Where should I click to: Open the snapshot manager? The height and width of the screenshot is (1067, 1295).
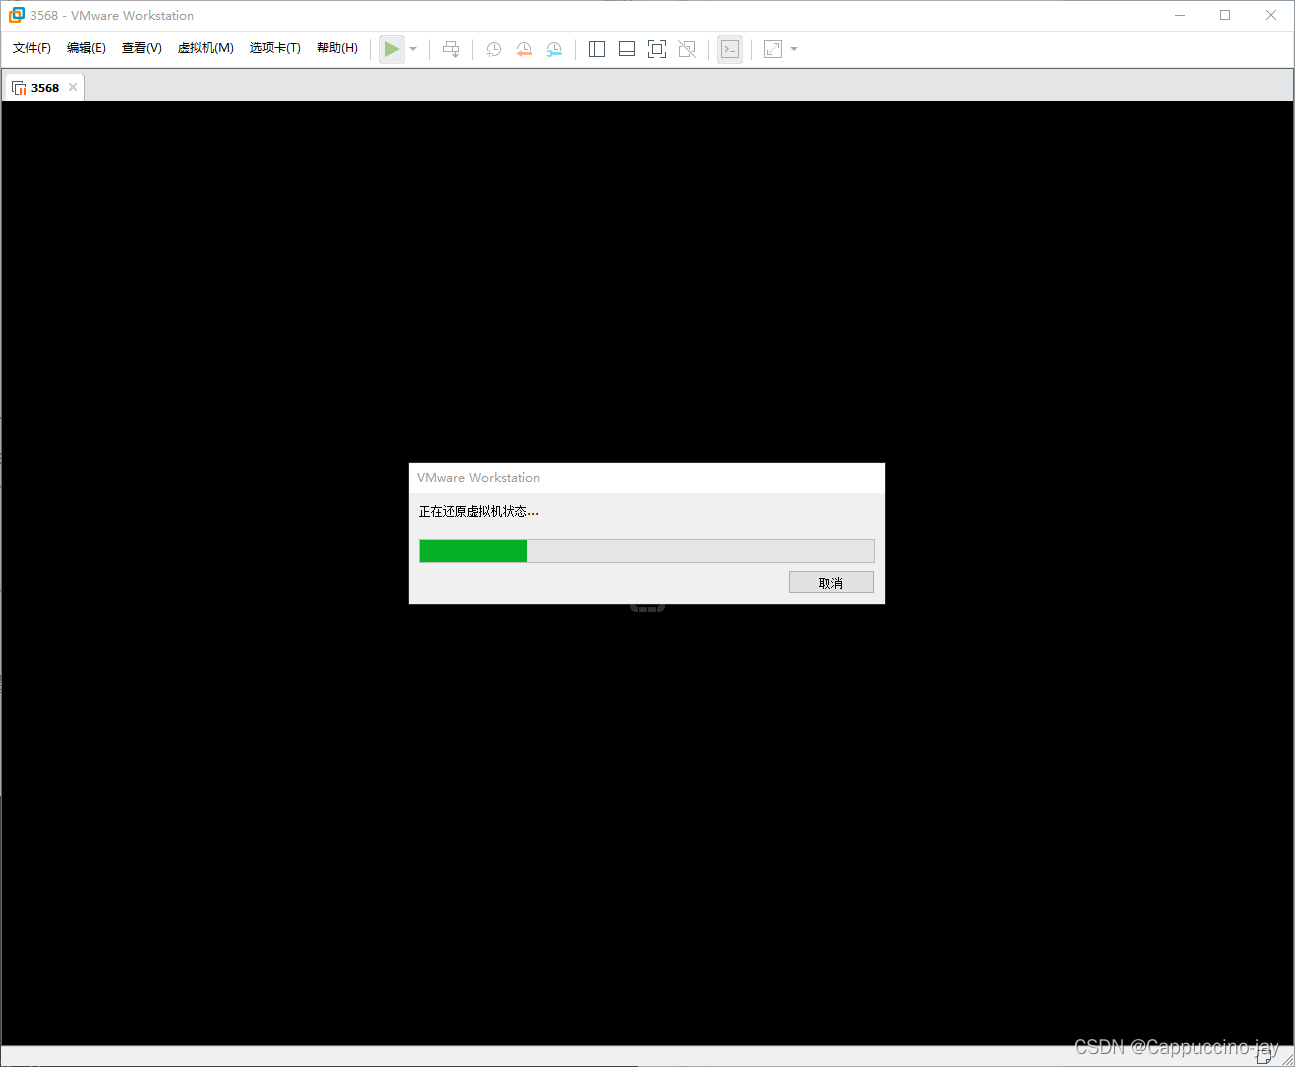554,49
